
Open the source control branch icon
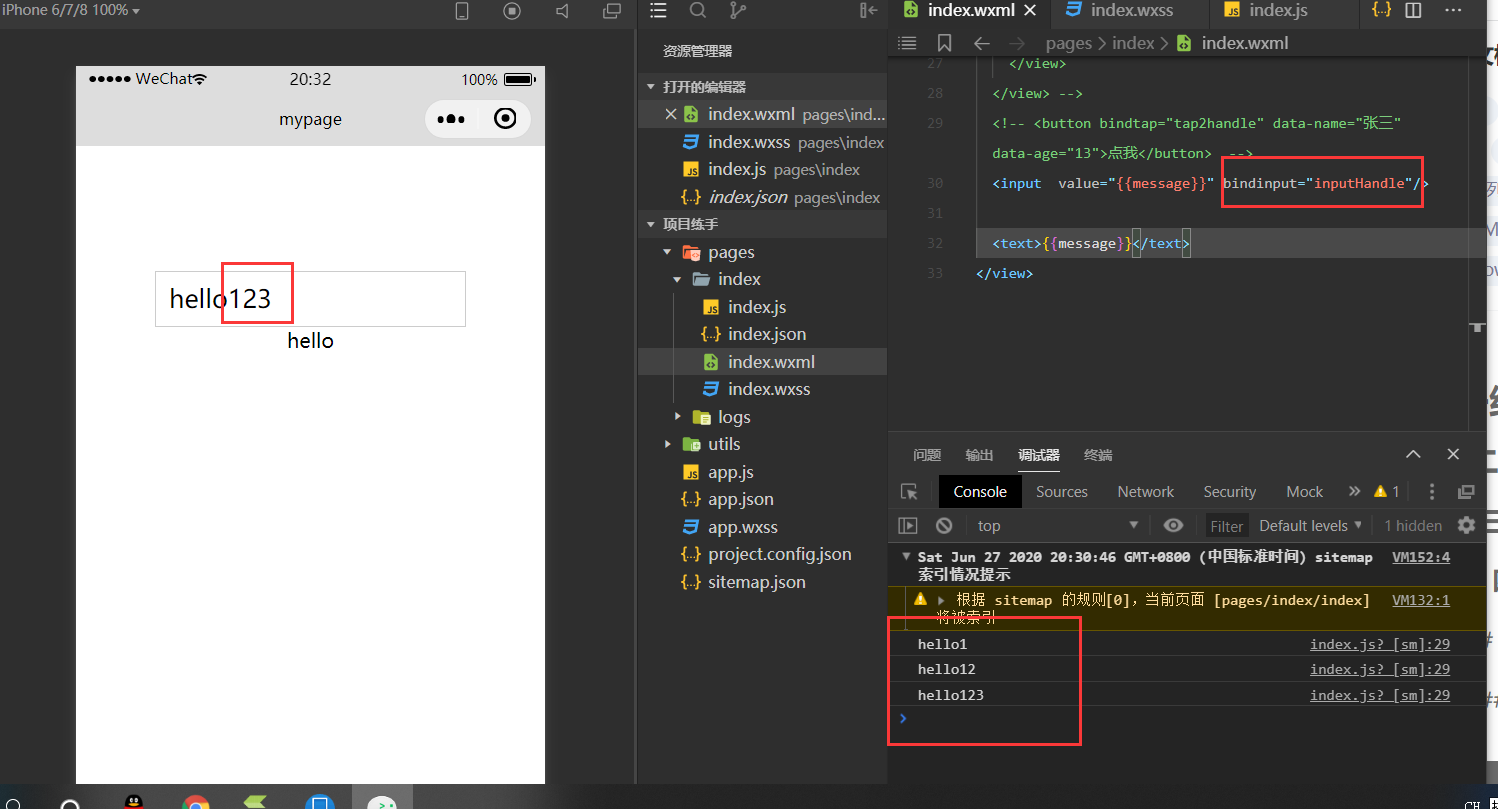(738, 11)
